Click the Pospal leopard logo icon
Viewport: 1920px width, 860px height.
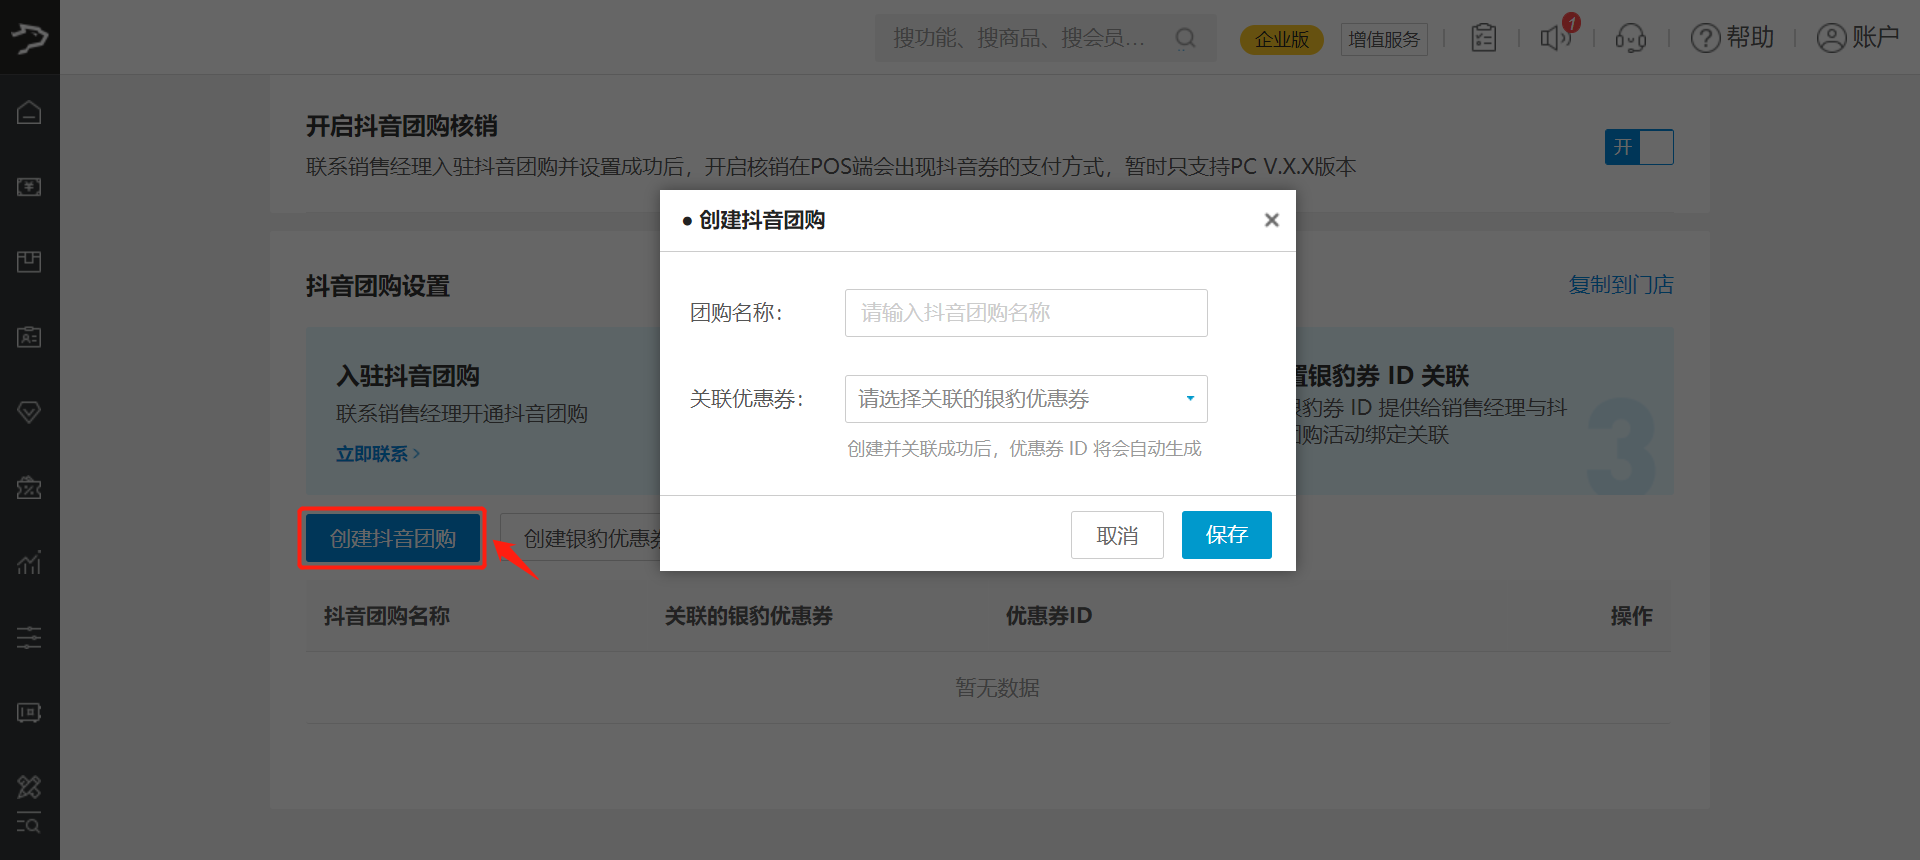[29, 38]
